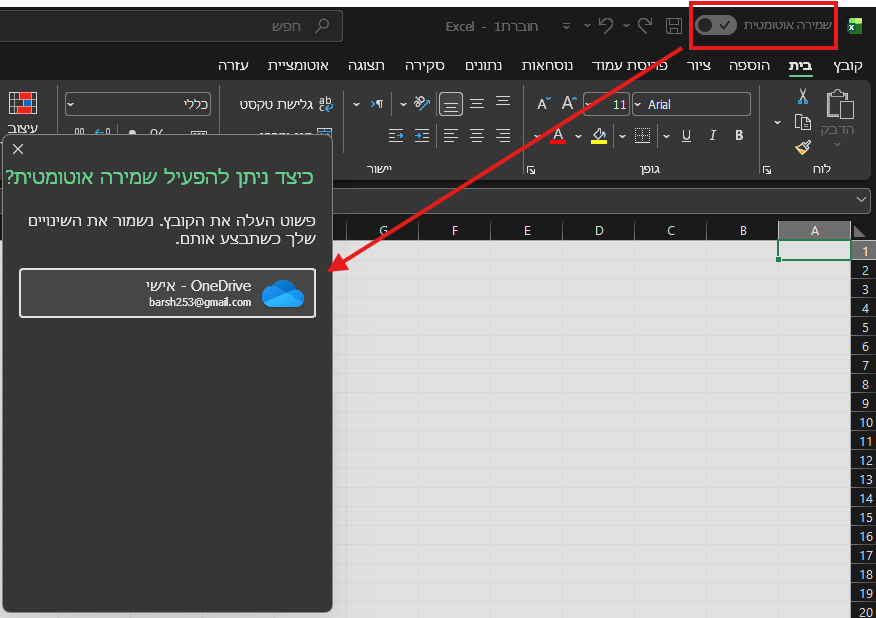
Task: Open the תצוגה (View) tab
Action: pyautogui.click(x=366, y=65)
